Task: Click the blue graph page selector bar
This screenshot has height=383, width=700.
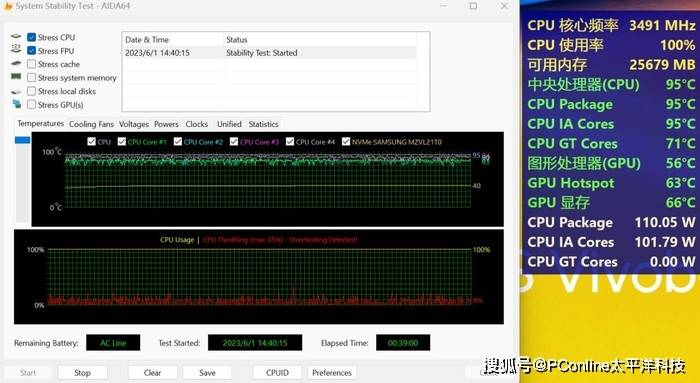Action: click(x=22, y=140)
